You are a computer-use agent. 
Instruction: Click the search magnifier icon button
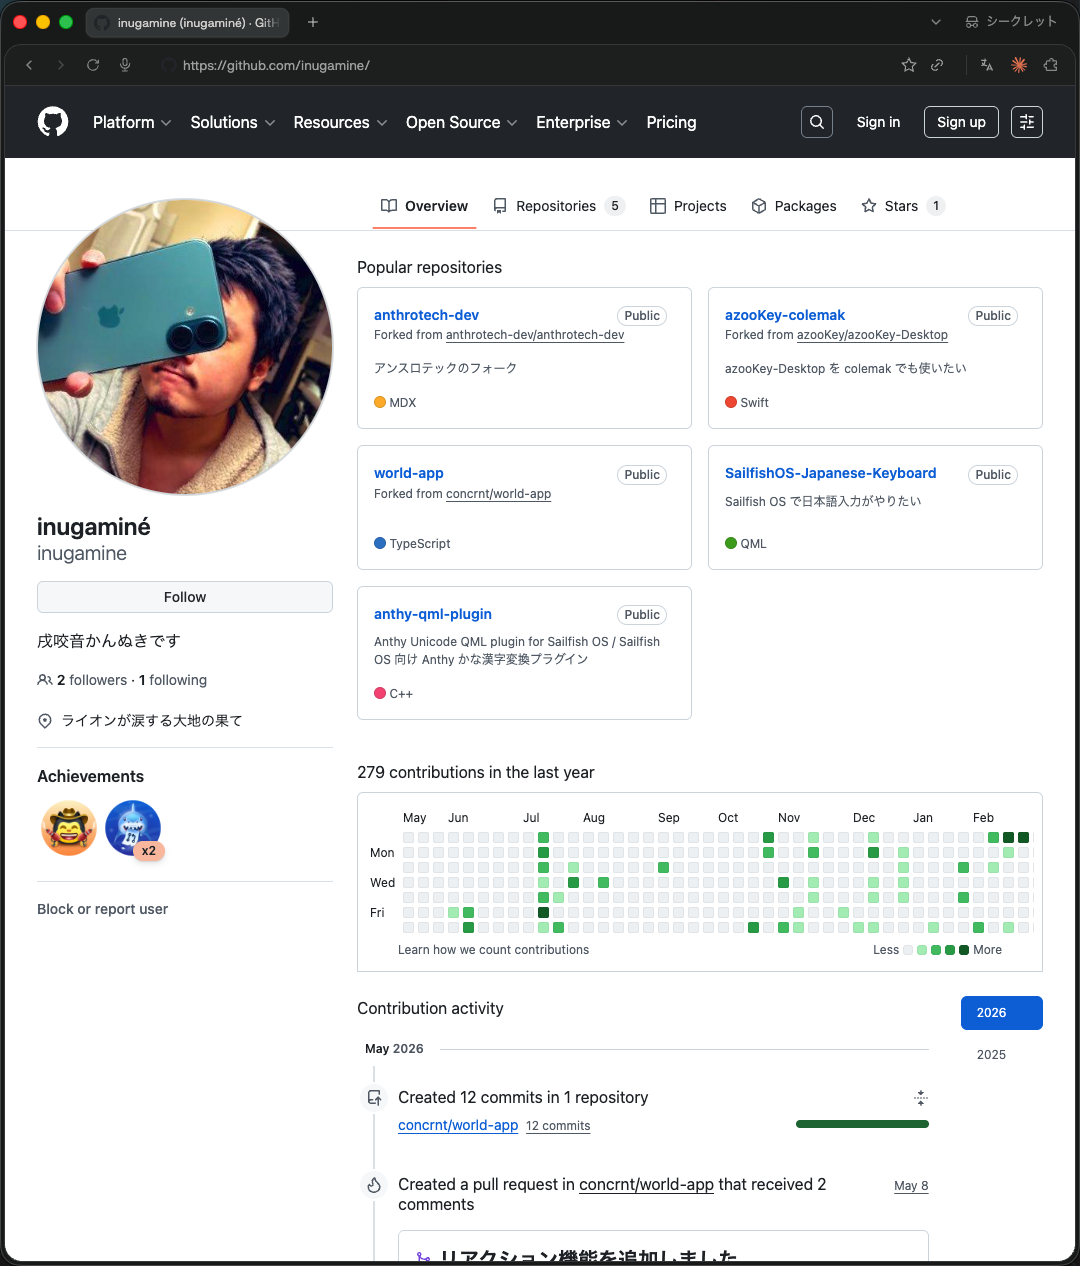817,122
